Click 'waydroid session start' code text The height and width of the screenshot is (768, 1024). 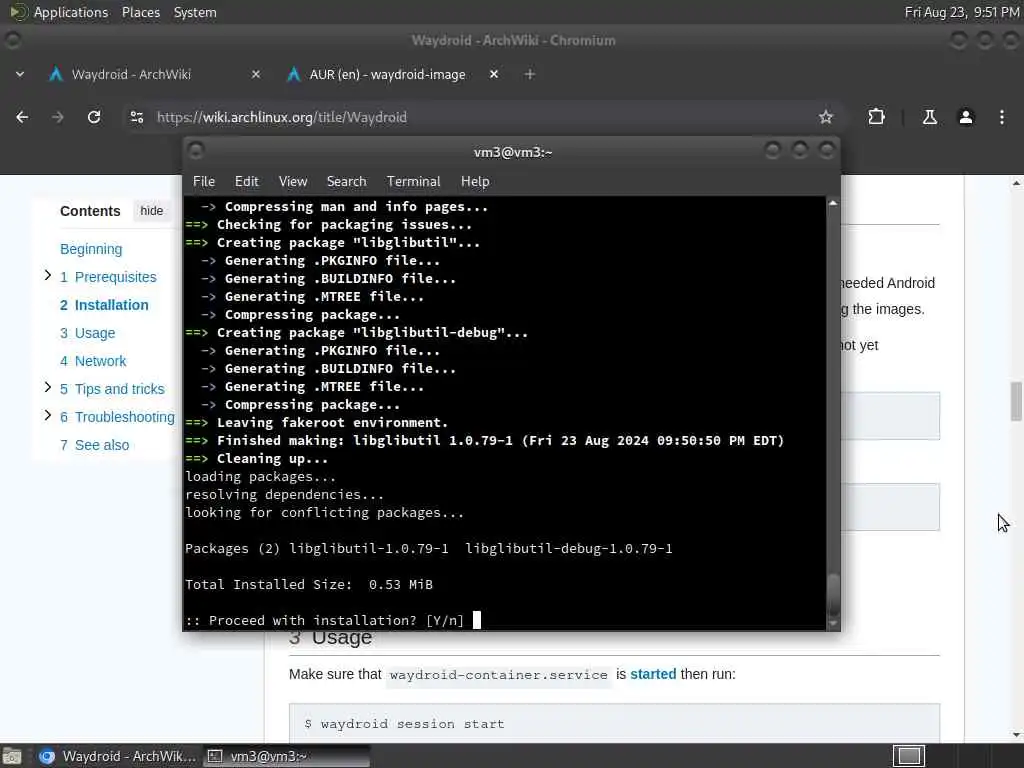point(412,724)
